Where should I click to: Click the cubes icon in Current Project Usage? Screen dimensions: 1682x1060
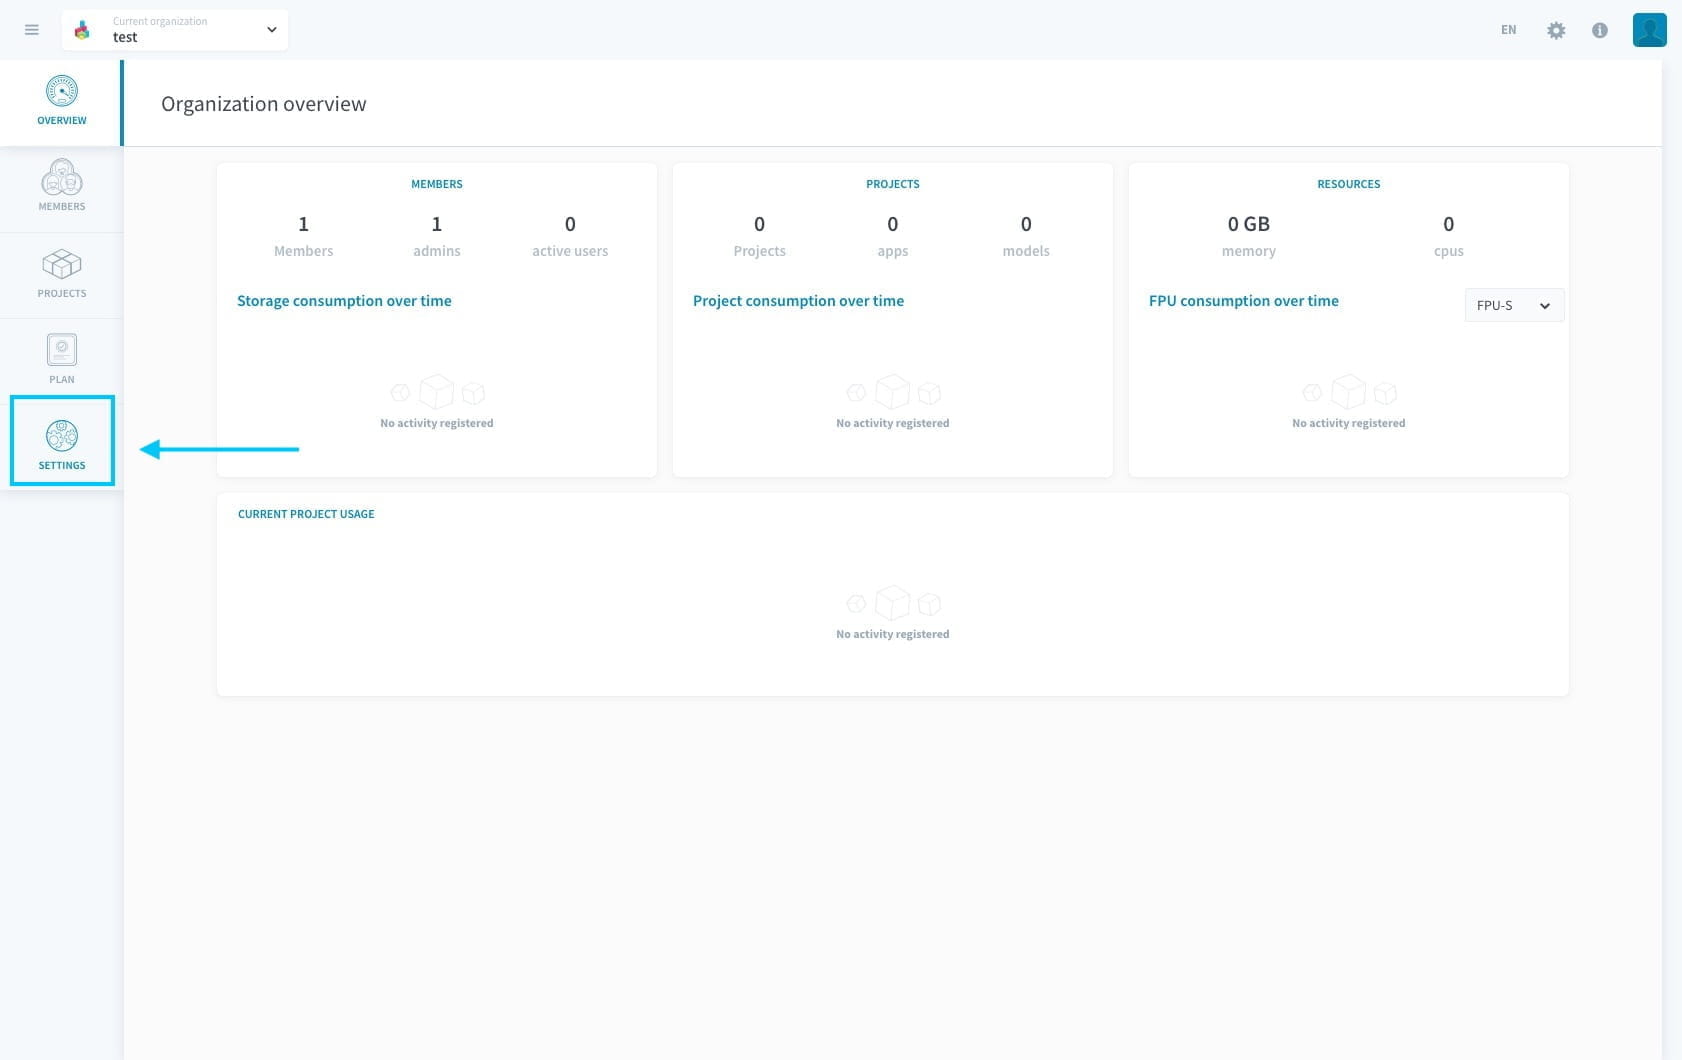coord(893,603)
